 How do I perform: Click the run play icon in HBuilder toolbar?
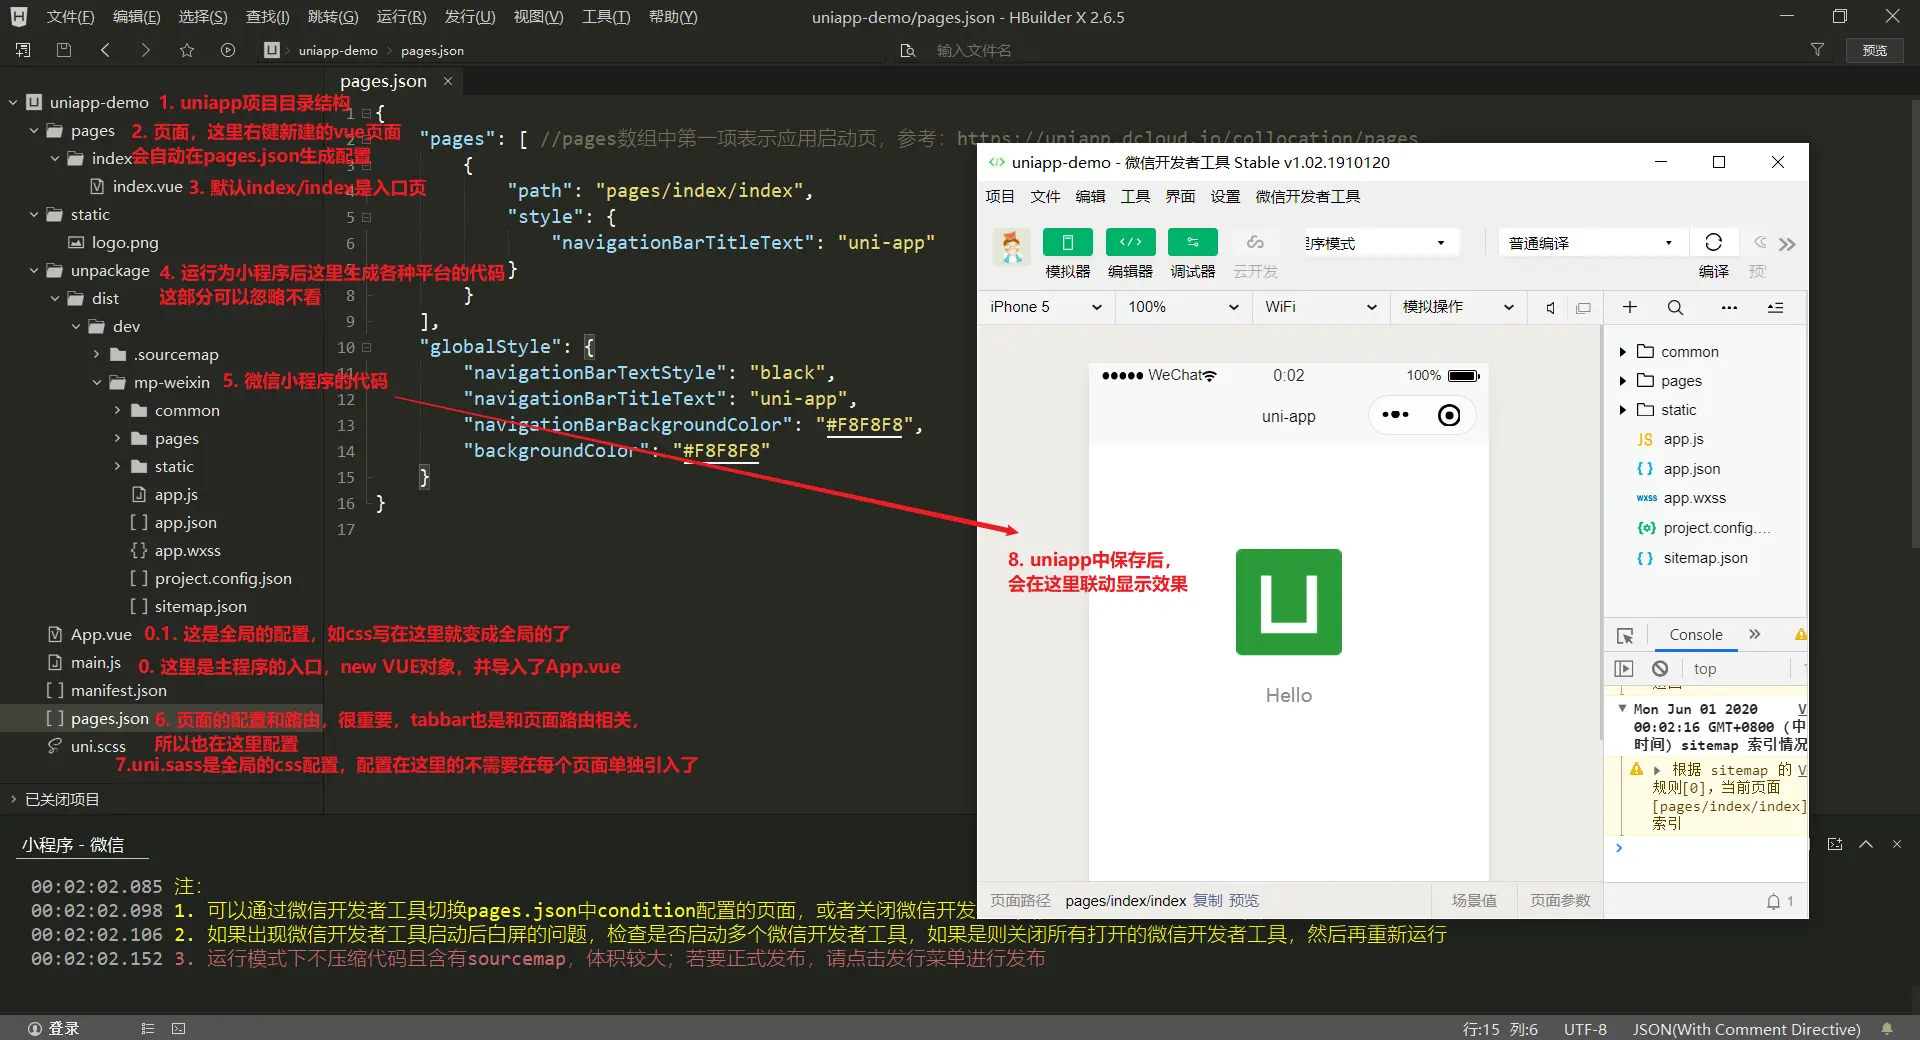tap(228, 50)
